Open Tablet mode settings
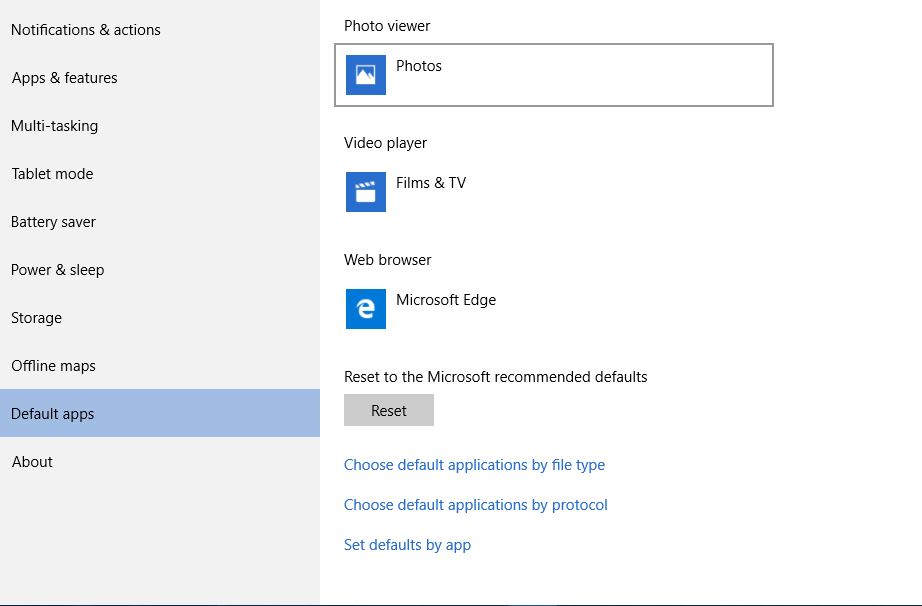Screen dimensions: 922x606 [52, 174]
